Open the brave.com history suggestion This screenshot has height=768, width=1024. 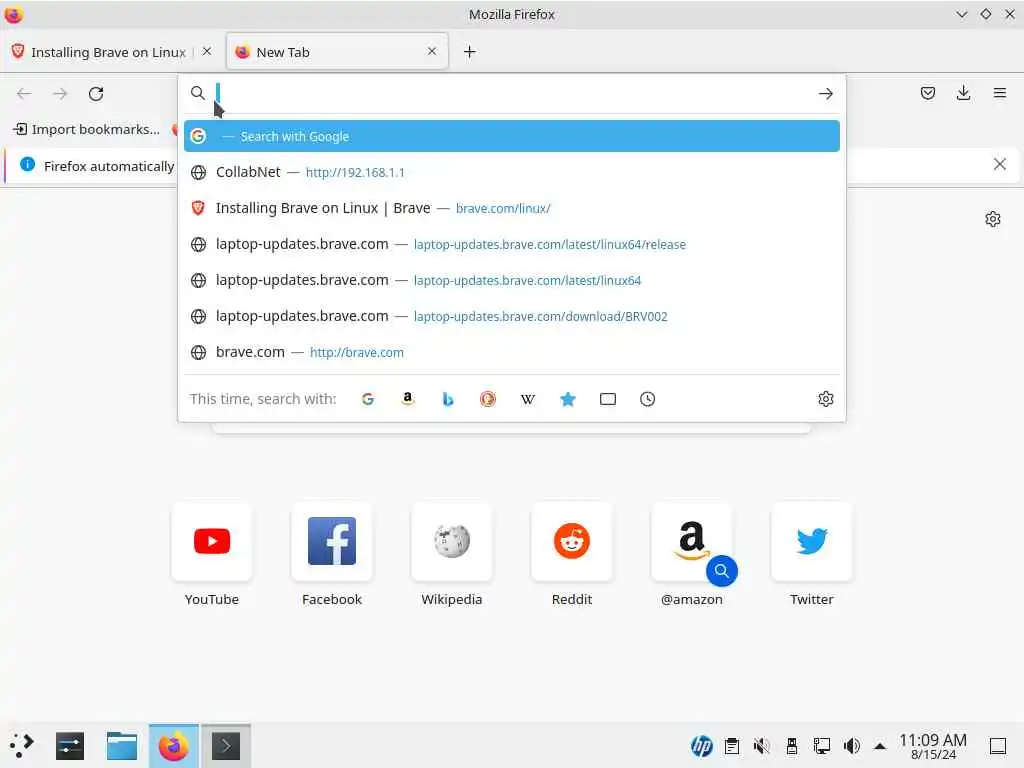(x=511, y=352)
